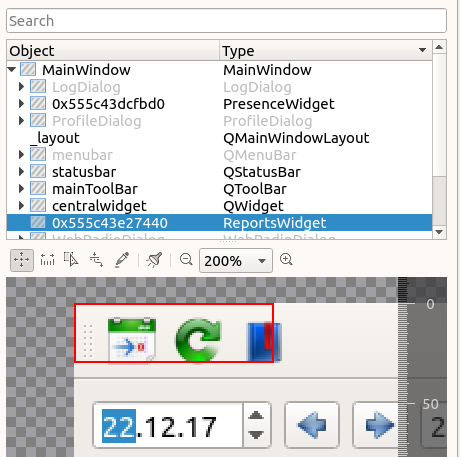This screenshot has width=460, height=457.
Task: Expand the centralwidget tree item
Action: [21, 206]
